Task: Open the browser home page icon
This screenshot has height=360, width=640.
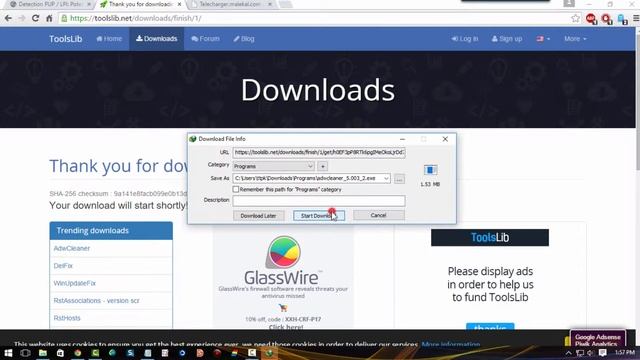Action: coord(49,18)
